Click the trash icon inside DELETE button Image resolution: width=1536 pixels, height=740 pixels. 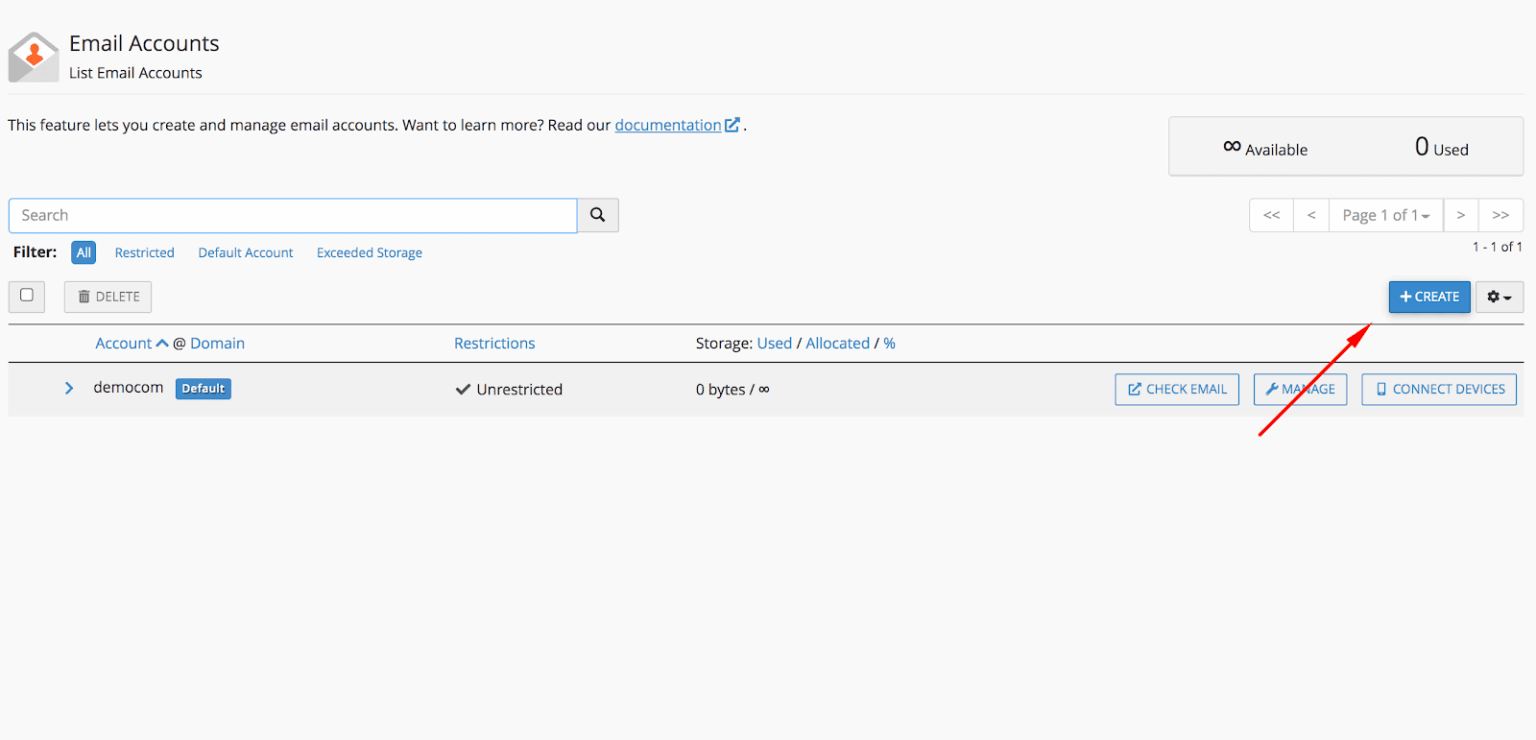[x=84, y=296]
